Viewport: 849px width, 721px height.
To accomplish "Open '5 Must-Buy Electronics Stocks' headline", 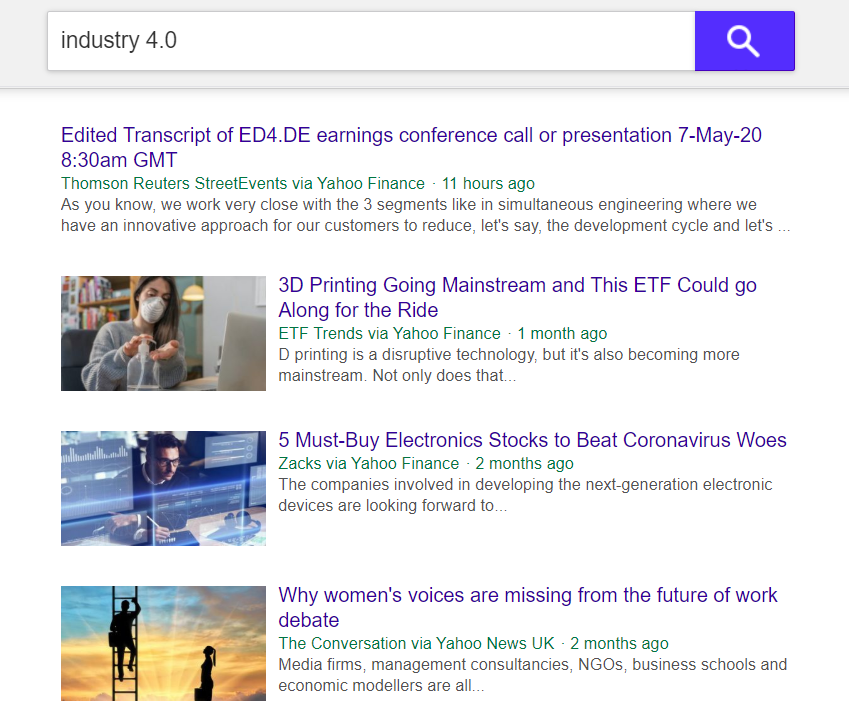I will tap(532, 440).
